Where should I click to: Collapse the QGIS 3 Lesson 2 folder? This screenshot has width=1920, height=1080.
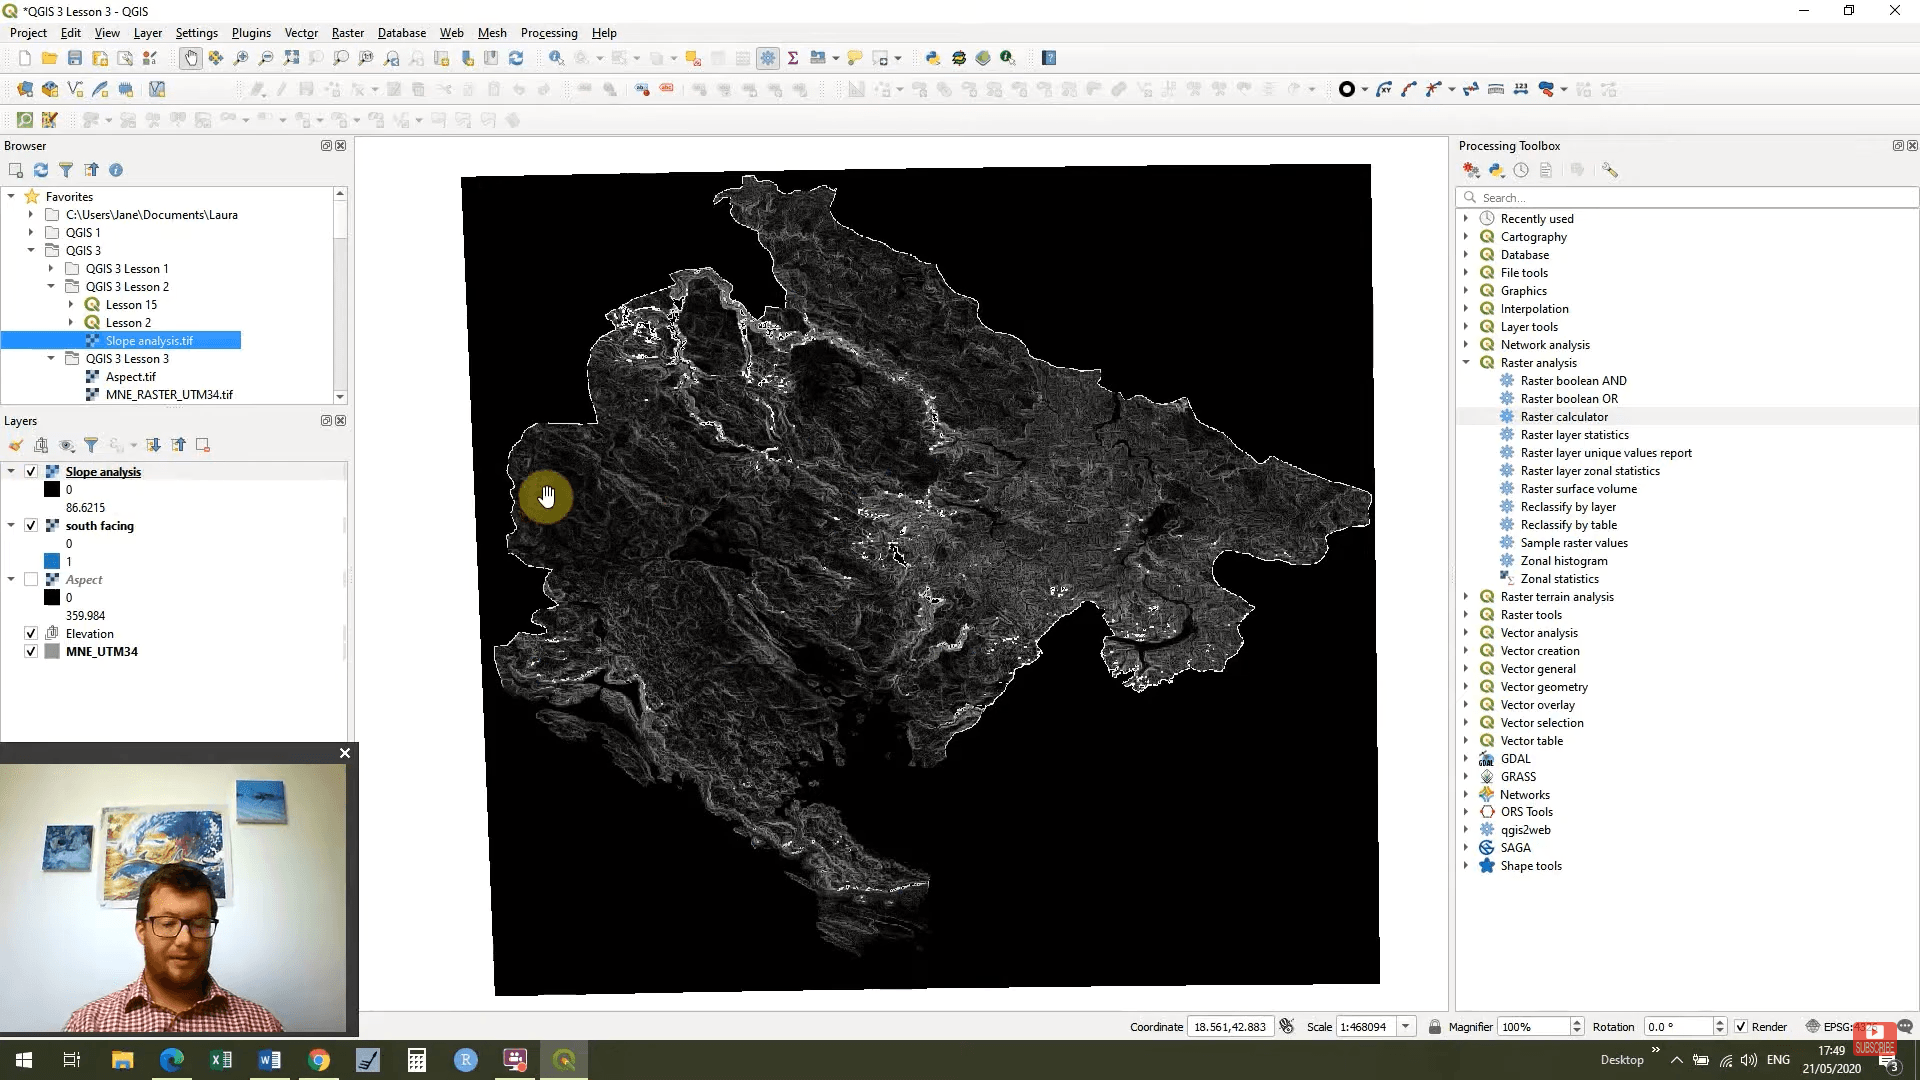[x=51, y=287]
